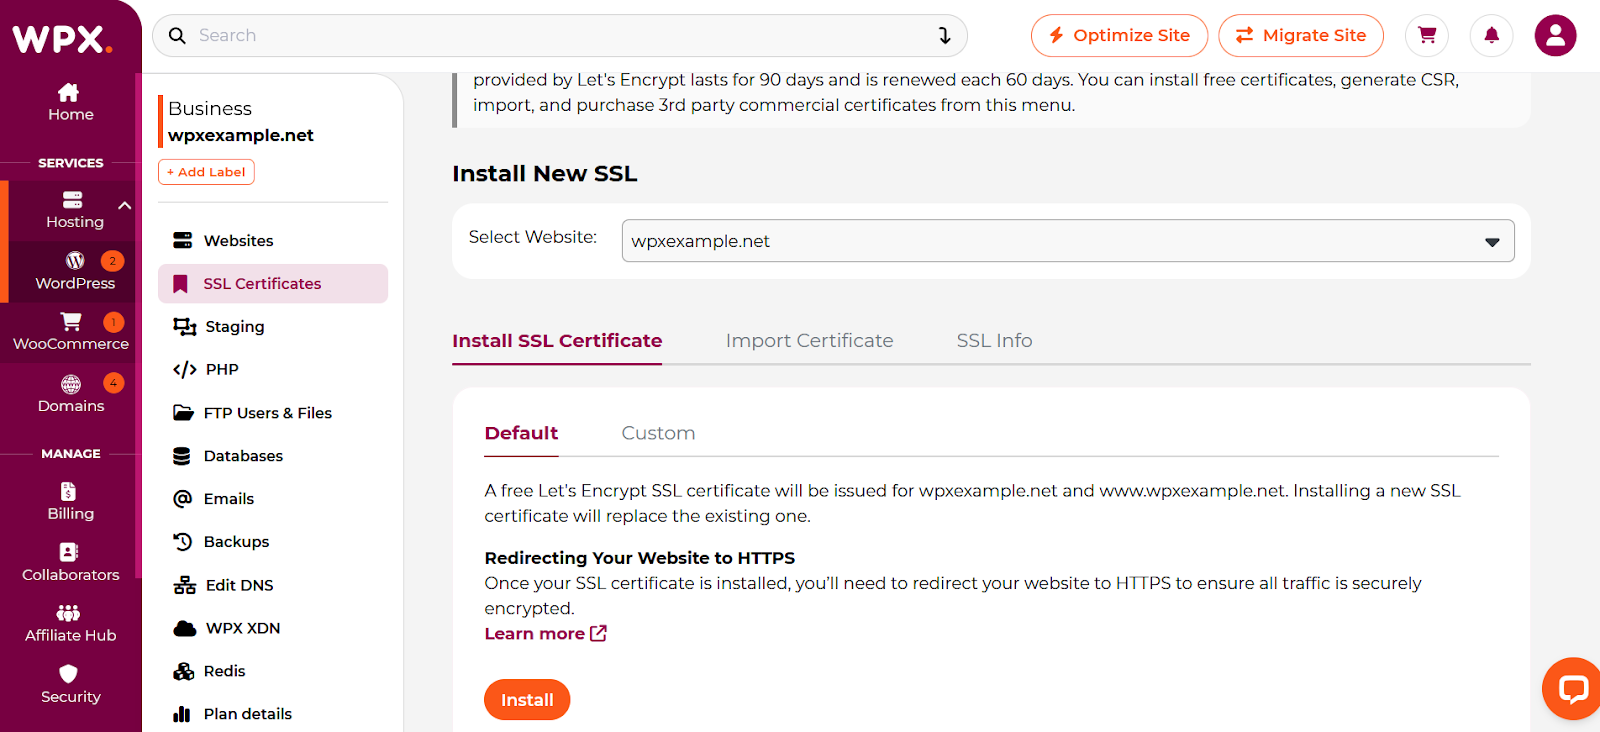Open the user profile avatar
This screenshot has width=1600, height=732.
[1555, 36]
